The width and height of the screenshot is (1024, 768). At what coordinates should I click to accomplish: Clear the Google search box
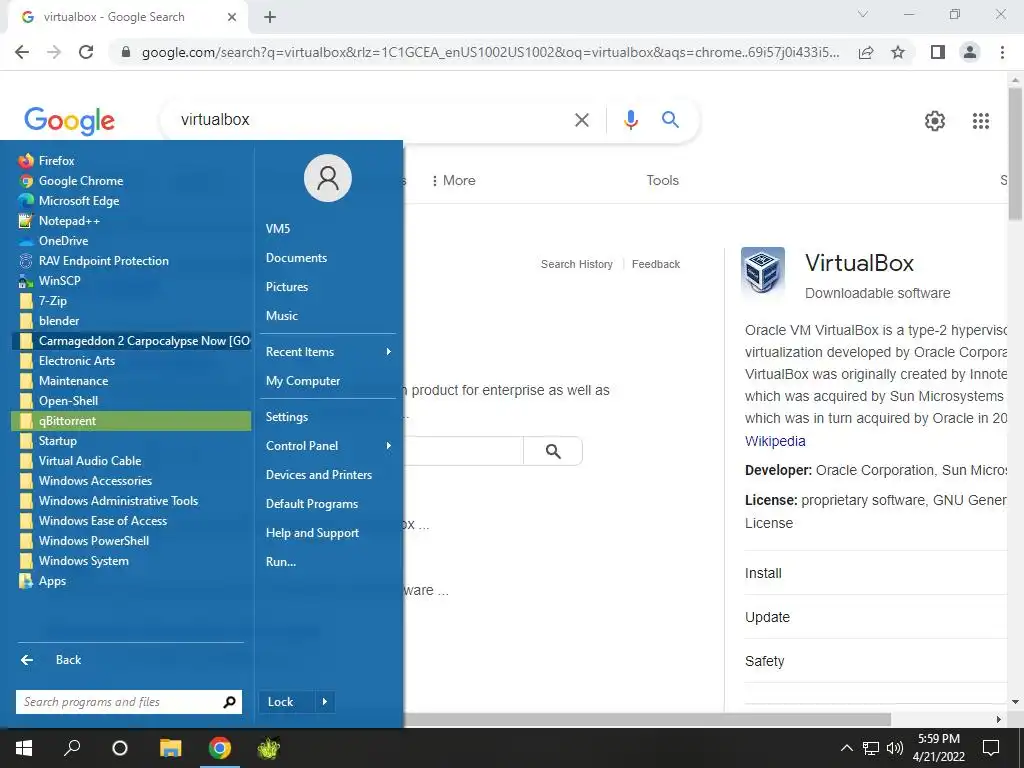pos(582,120)
